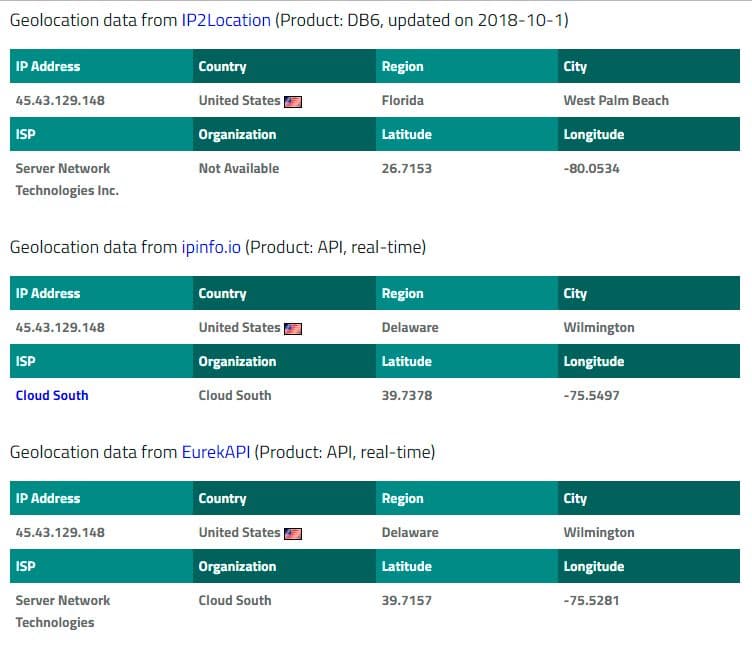Select the IP address 45.43.129.148 in IP2Location table
Screen dimensions: 752x652
(60, 100)
